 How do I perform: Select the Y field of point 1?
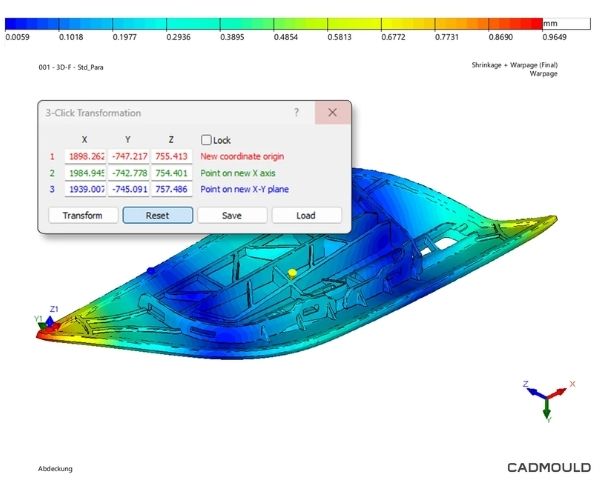click(128, 157)
